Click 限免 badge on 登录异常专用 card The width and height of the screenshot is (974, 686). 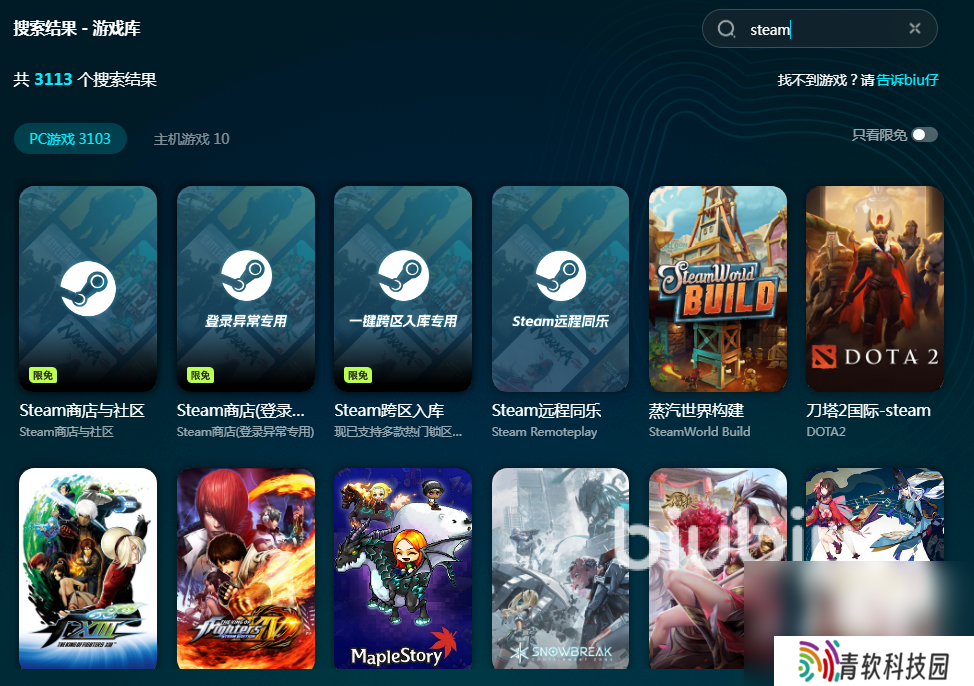click(201, 375)
